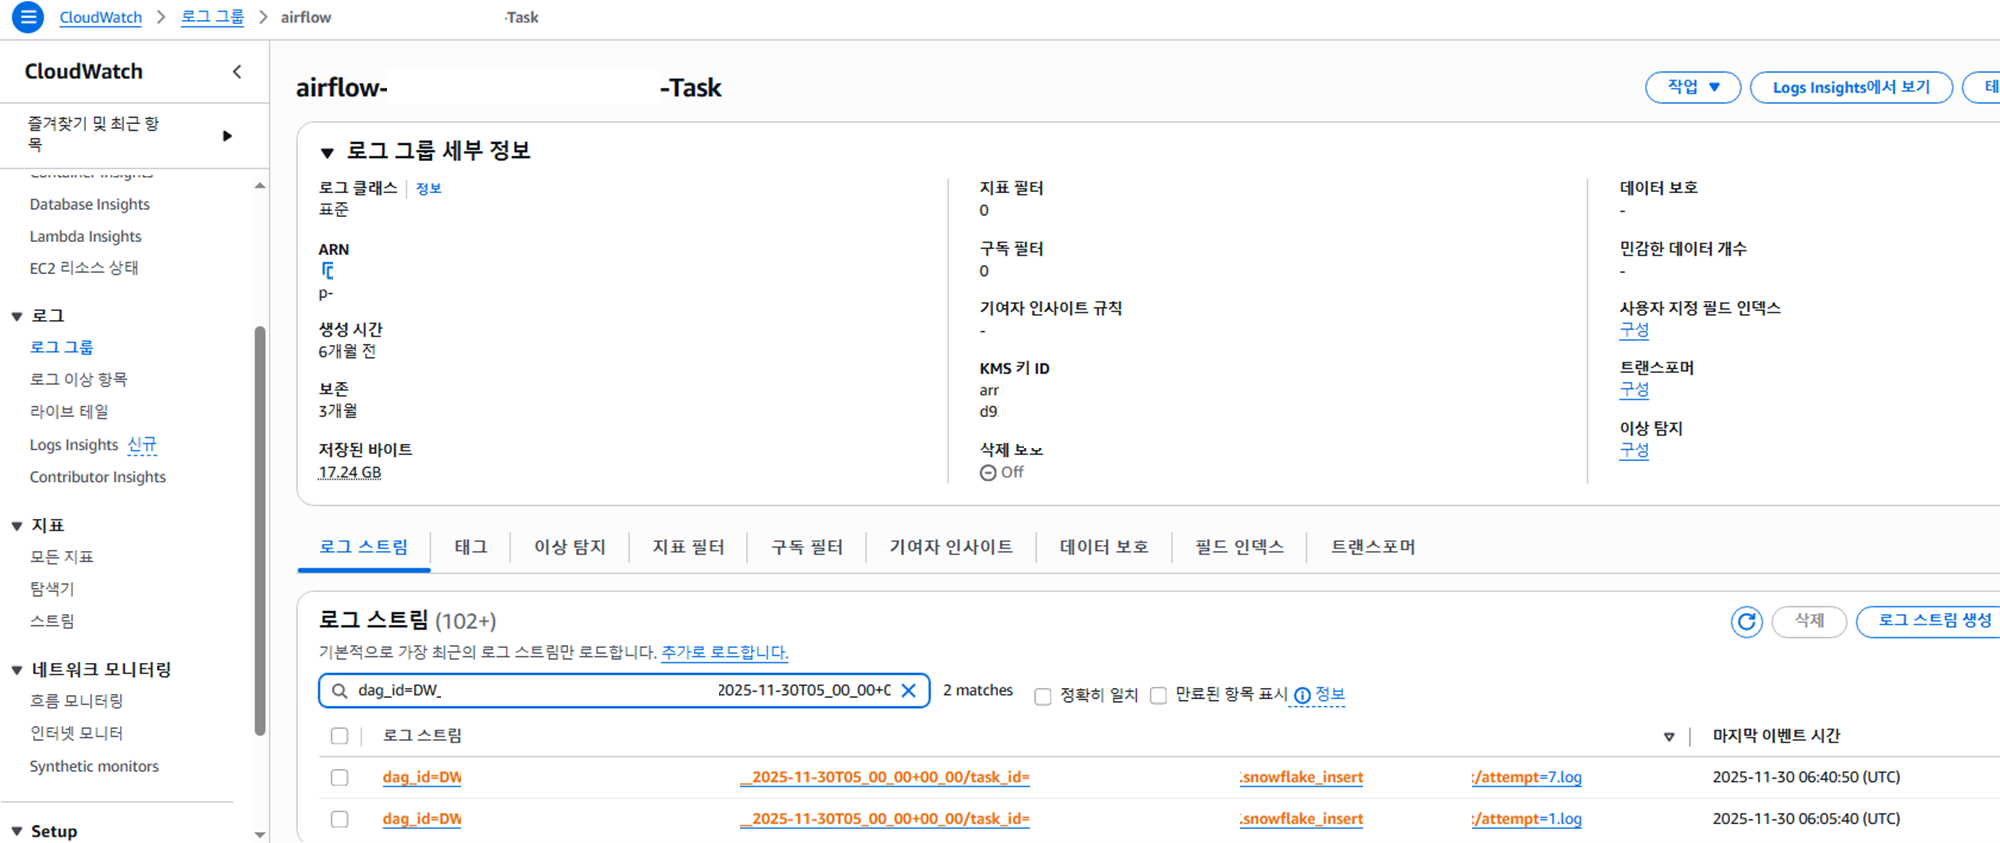
Task: Collapse the CloudWatch sidebar with chevron
Action: coord(237,71)
